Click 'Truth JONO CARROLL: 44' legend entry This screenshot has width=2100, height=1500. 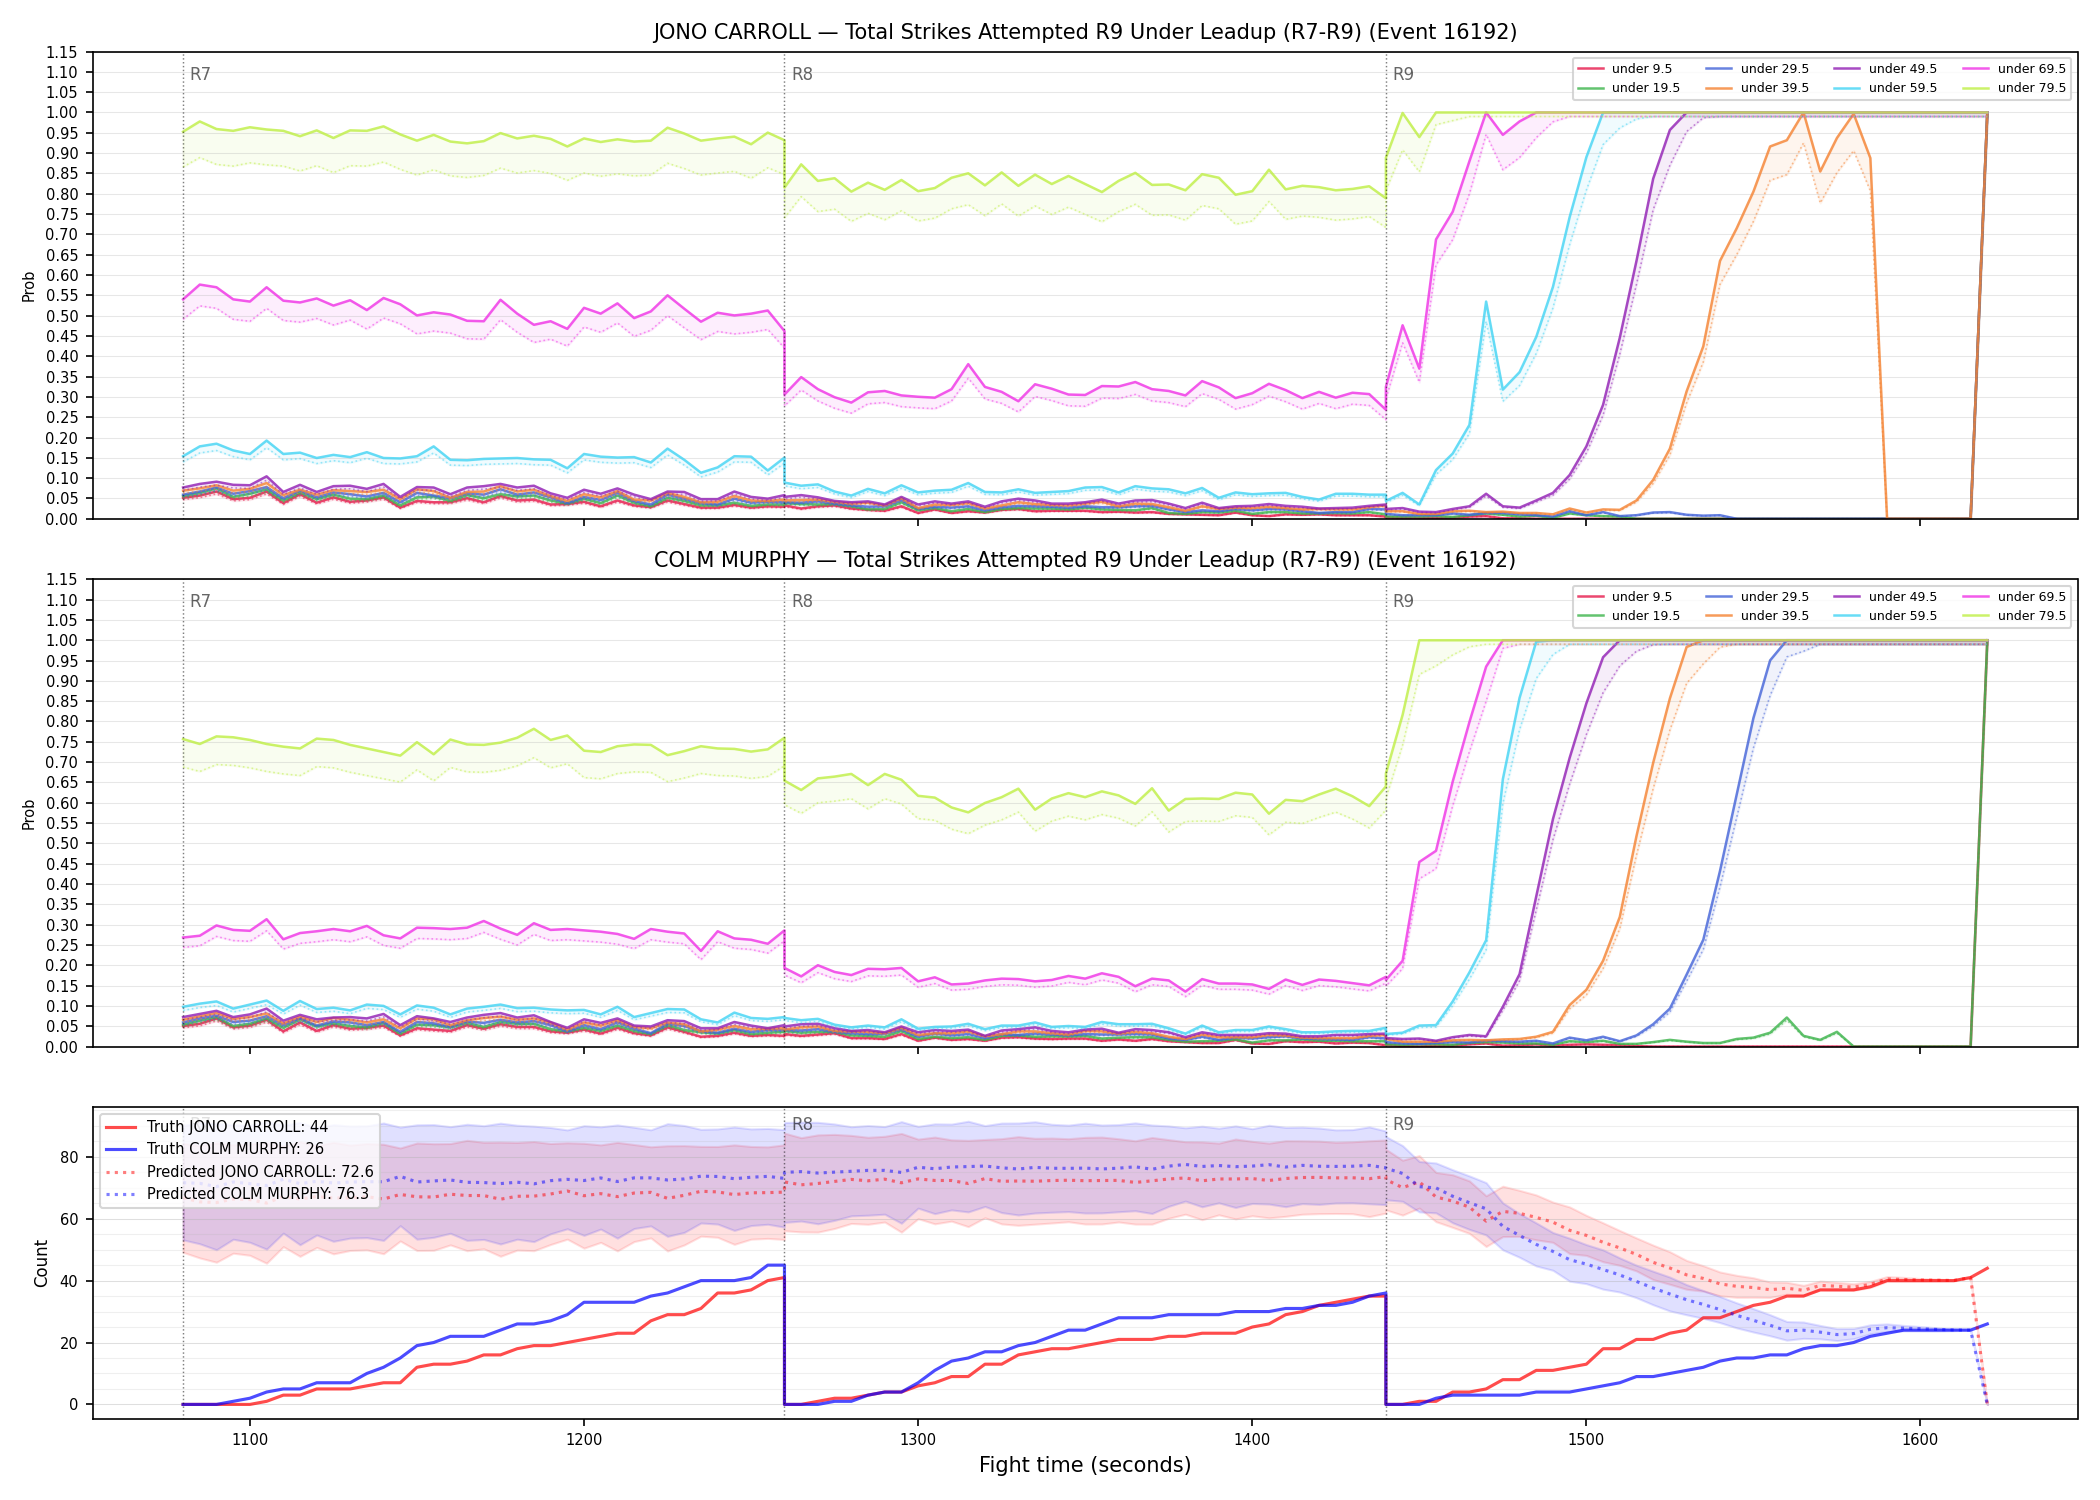click(x=217, y=1127)
